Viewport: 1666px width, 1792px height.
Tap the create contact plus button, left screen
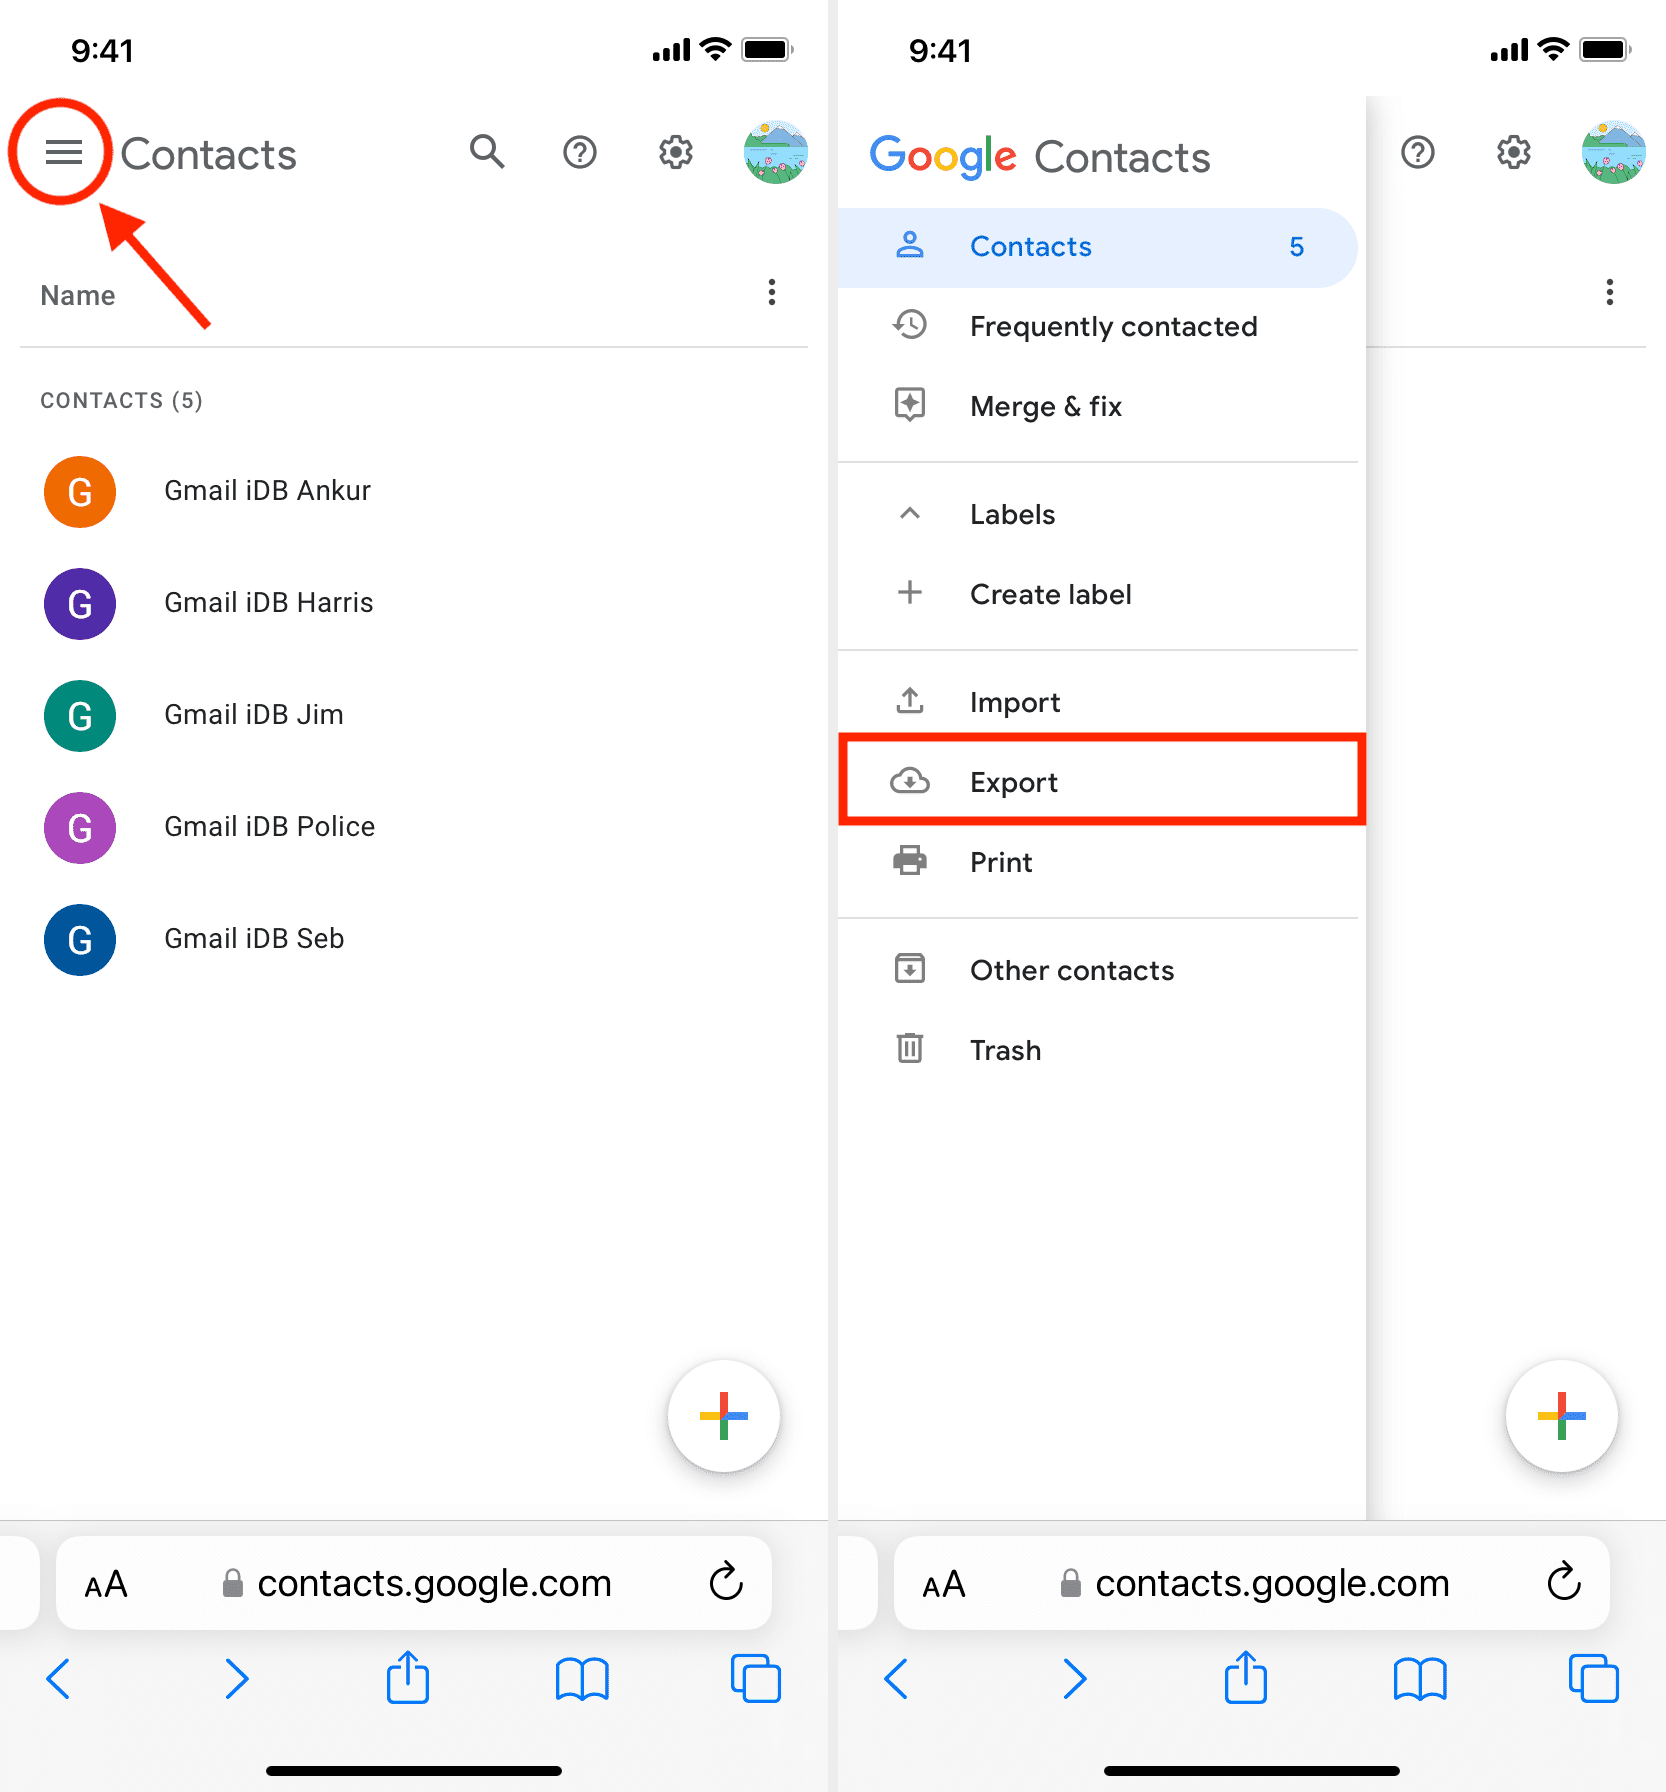coord(724,1416)
